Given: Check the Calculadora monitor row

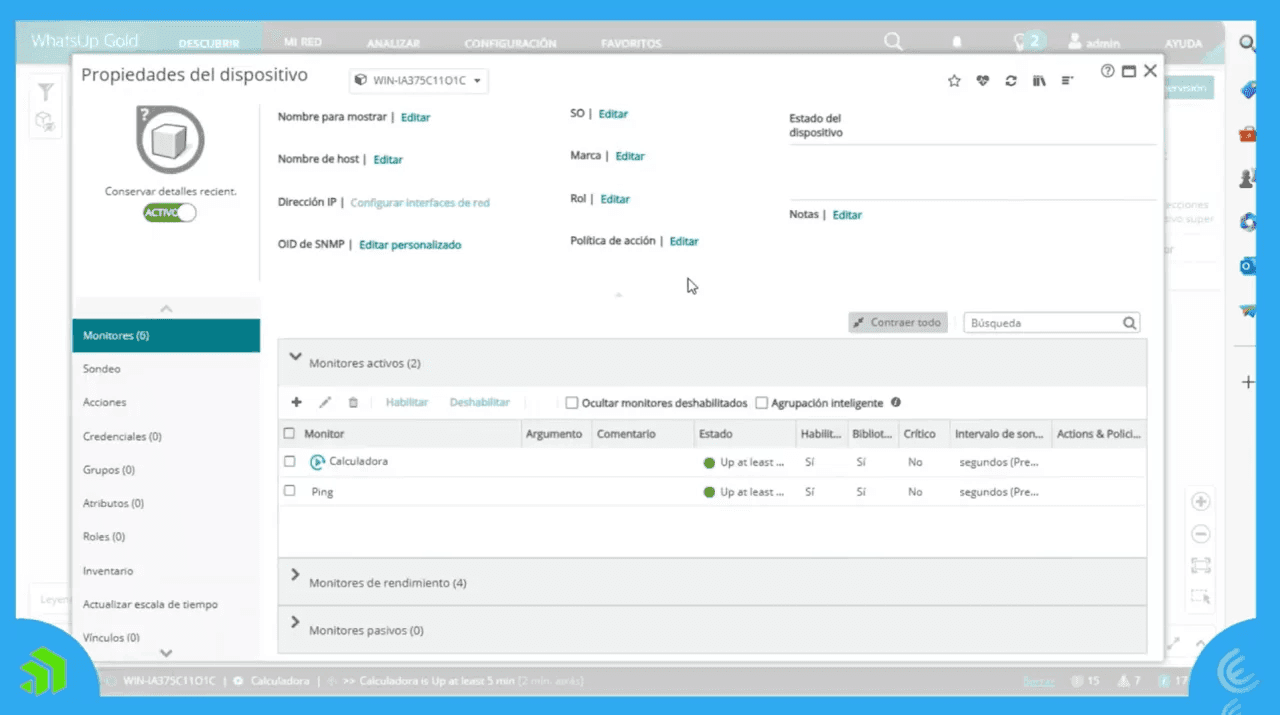Looking at the screenshot, I should pyautogui.click(x=290, y=462).
